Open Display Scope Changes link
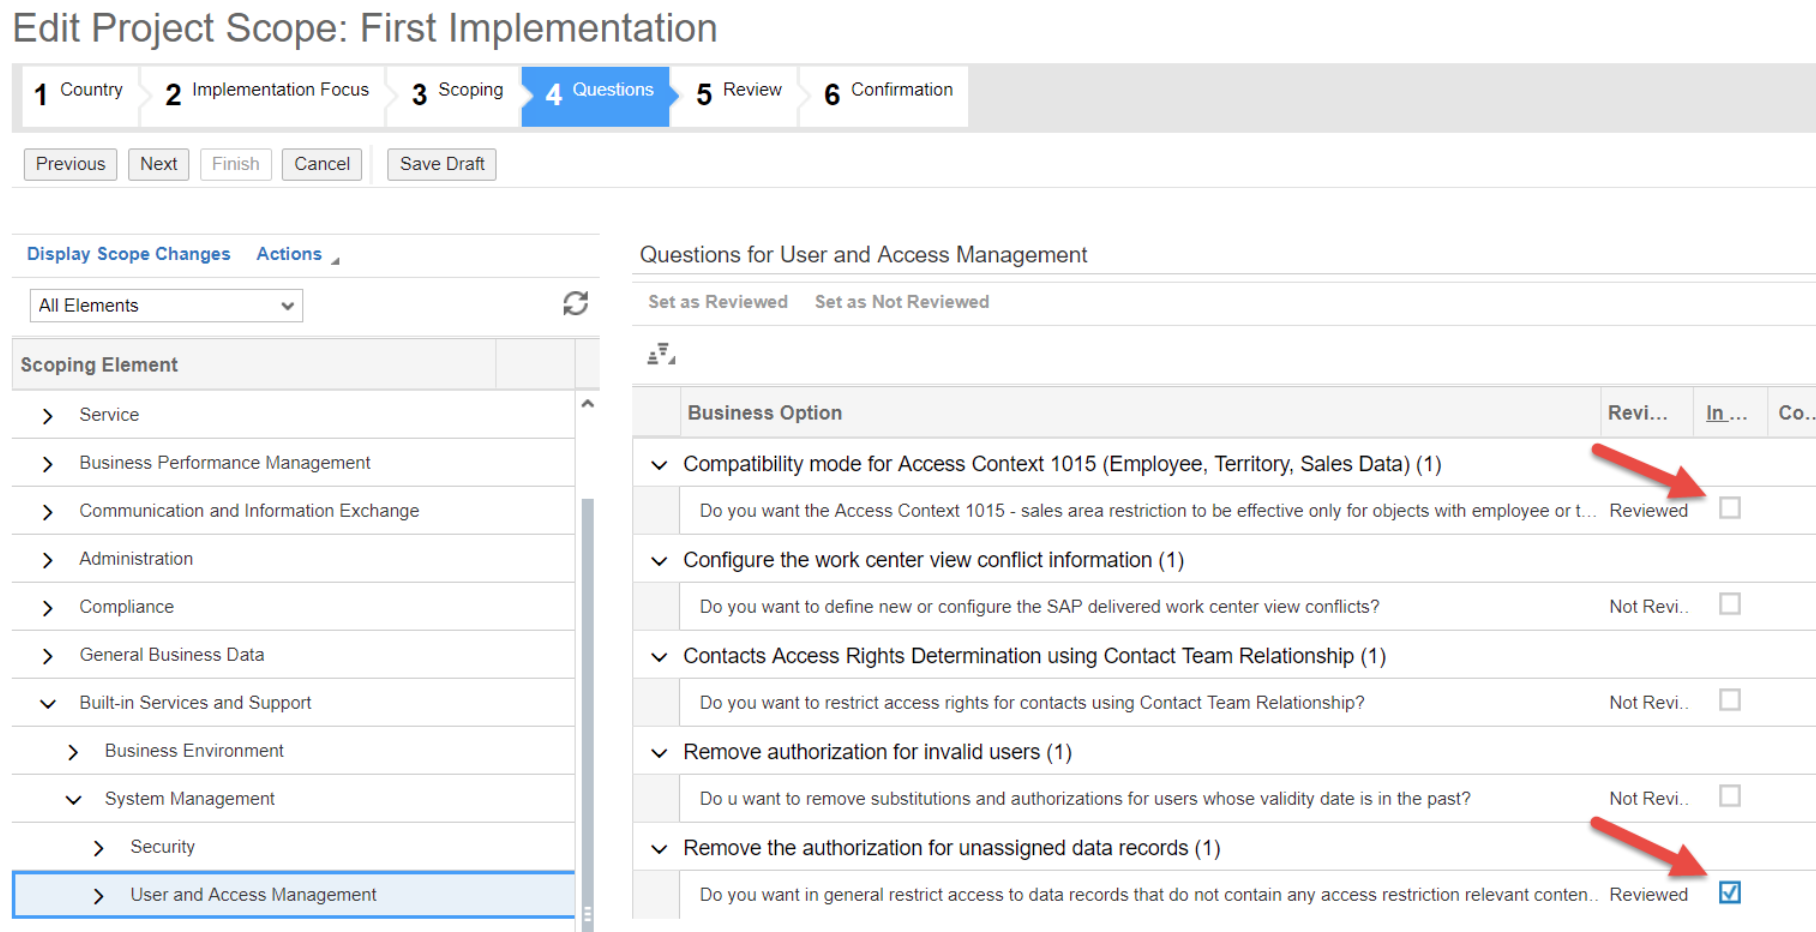This screenshot has height=932, width=1816. [128, 254]
